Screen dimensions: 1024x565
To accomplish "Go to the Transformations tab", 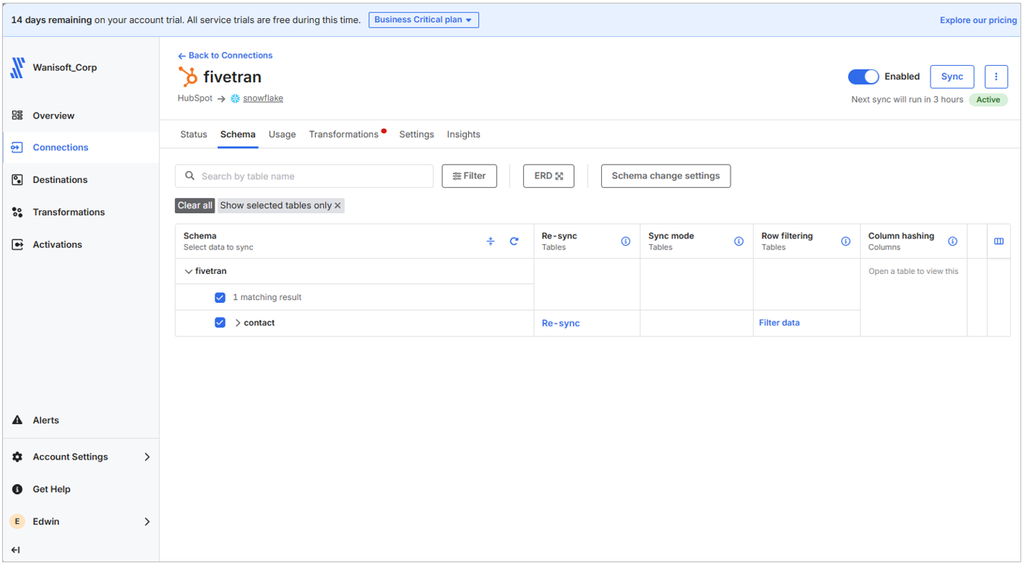I will coord(344,135).
